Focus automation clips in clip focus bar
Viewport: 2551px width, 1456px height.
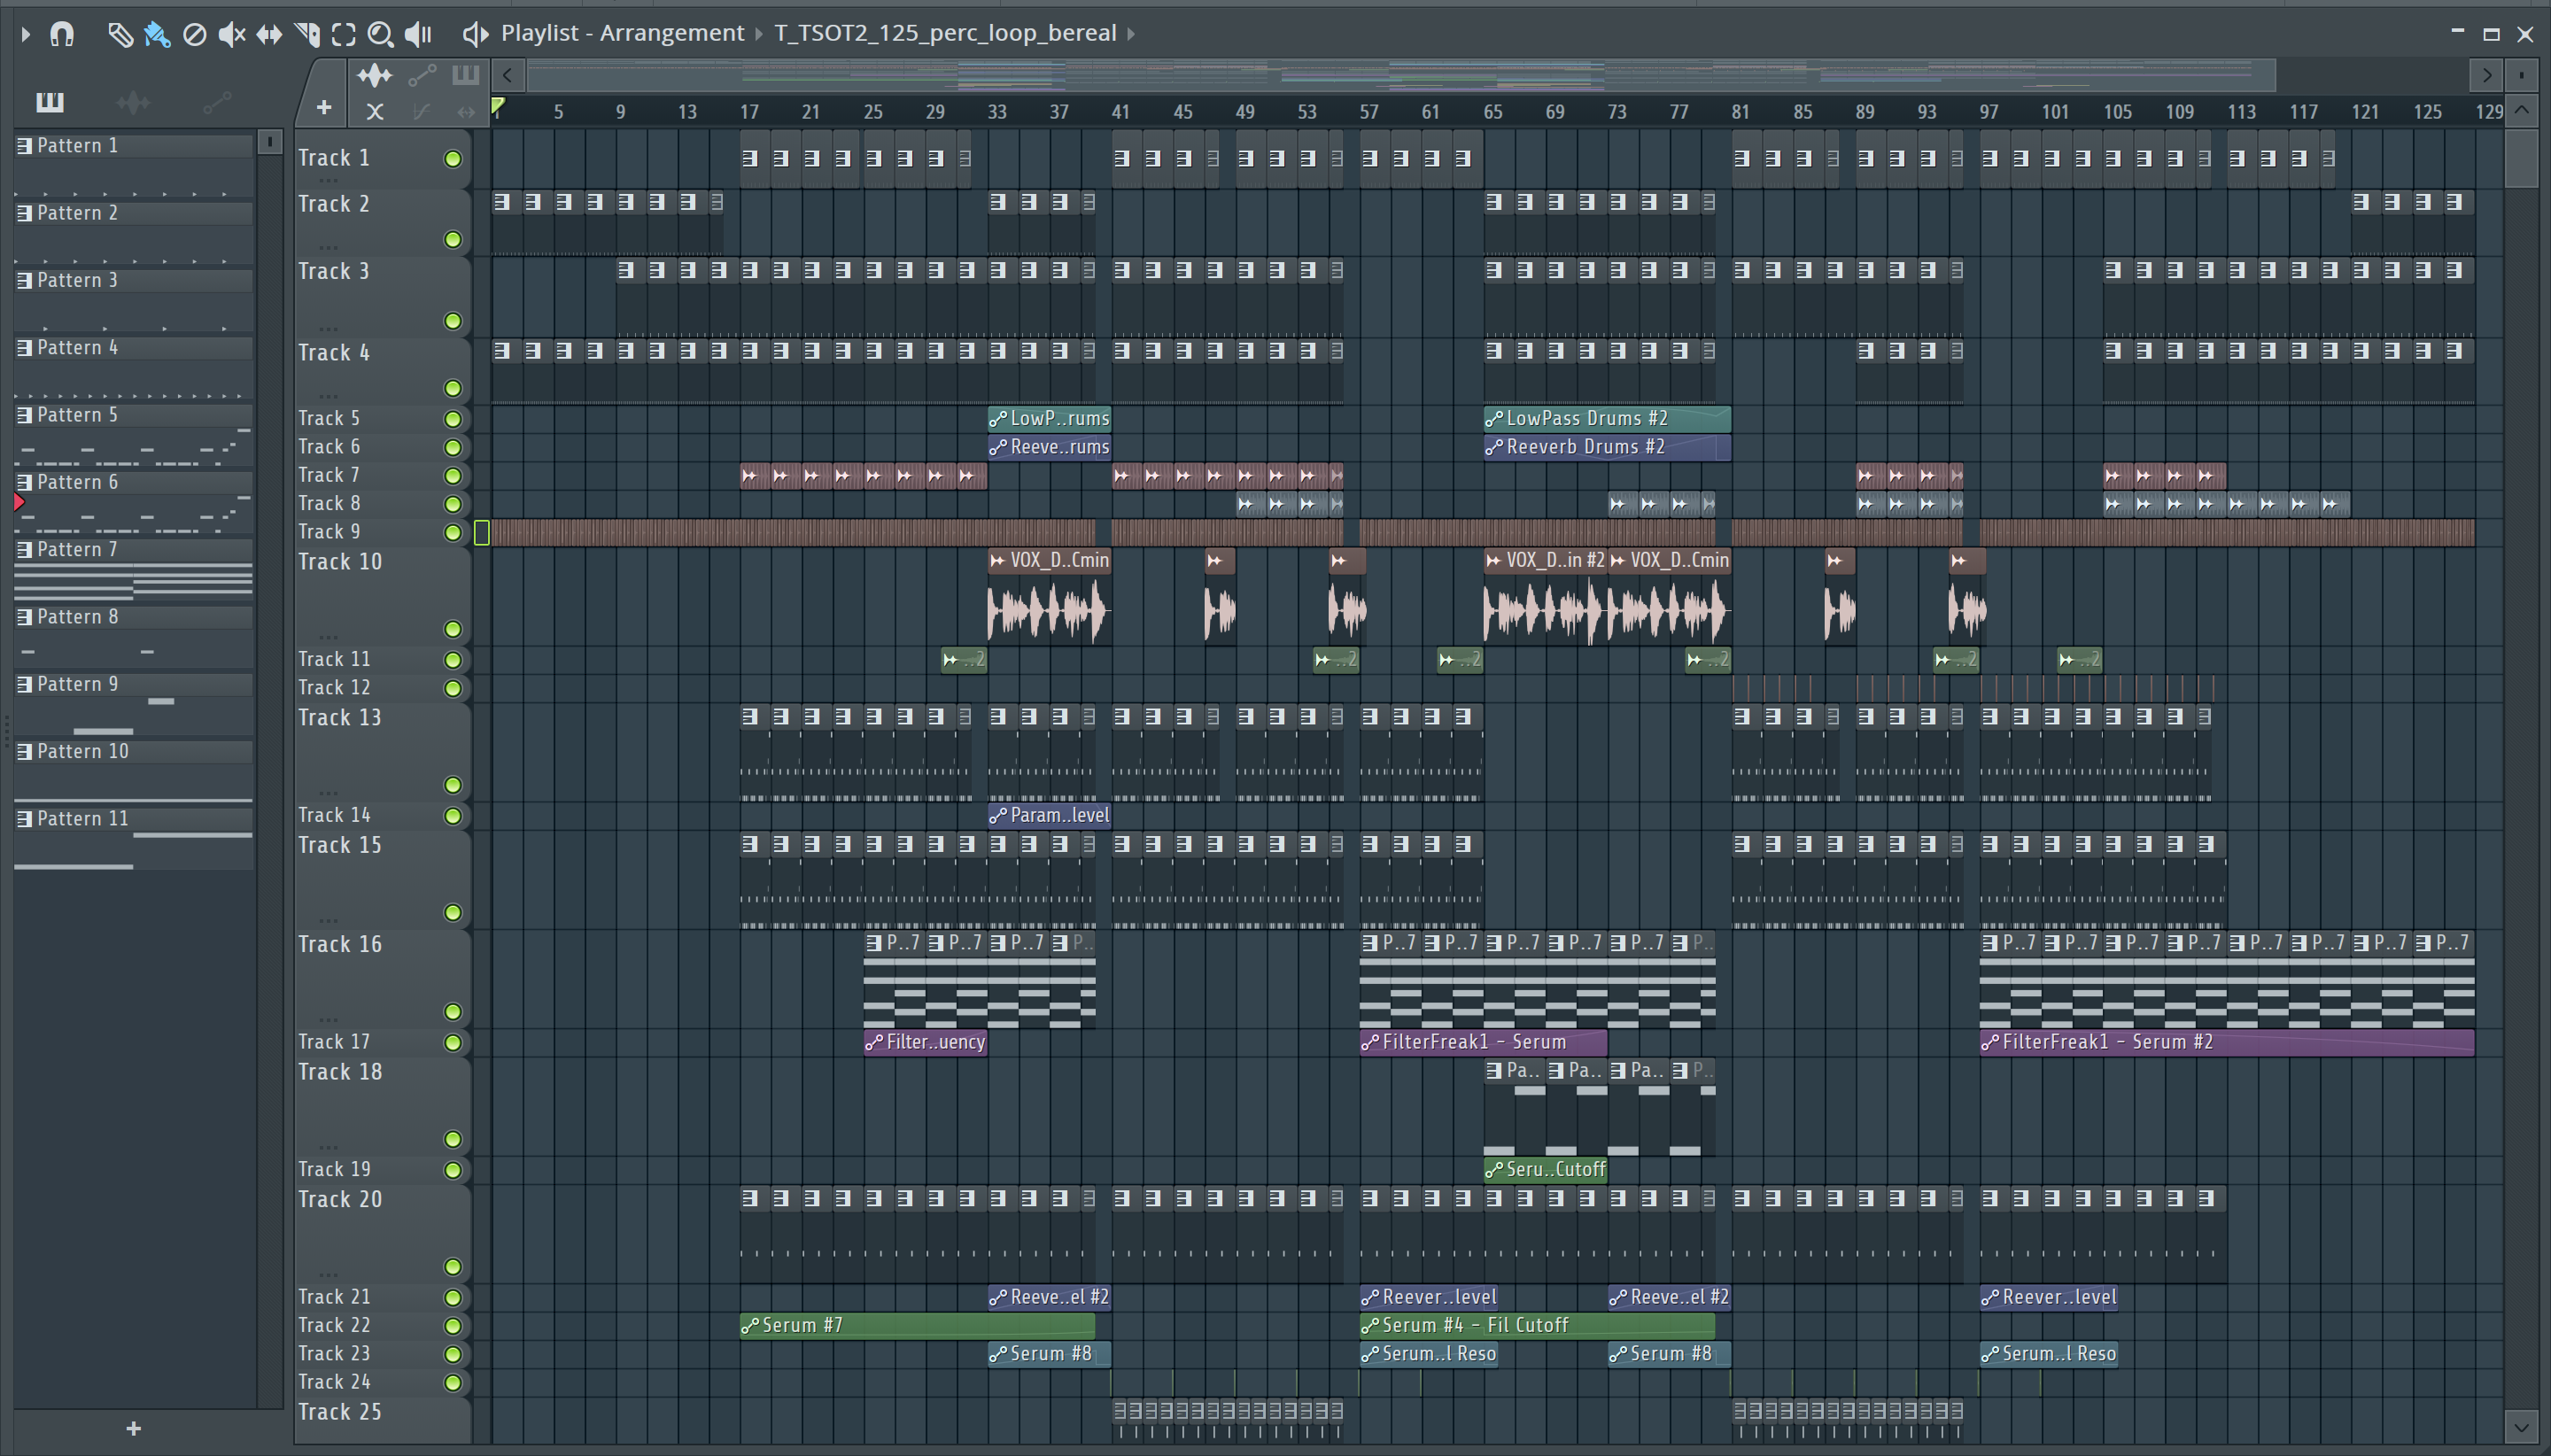pos(421,75)
